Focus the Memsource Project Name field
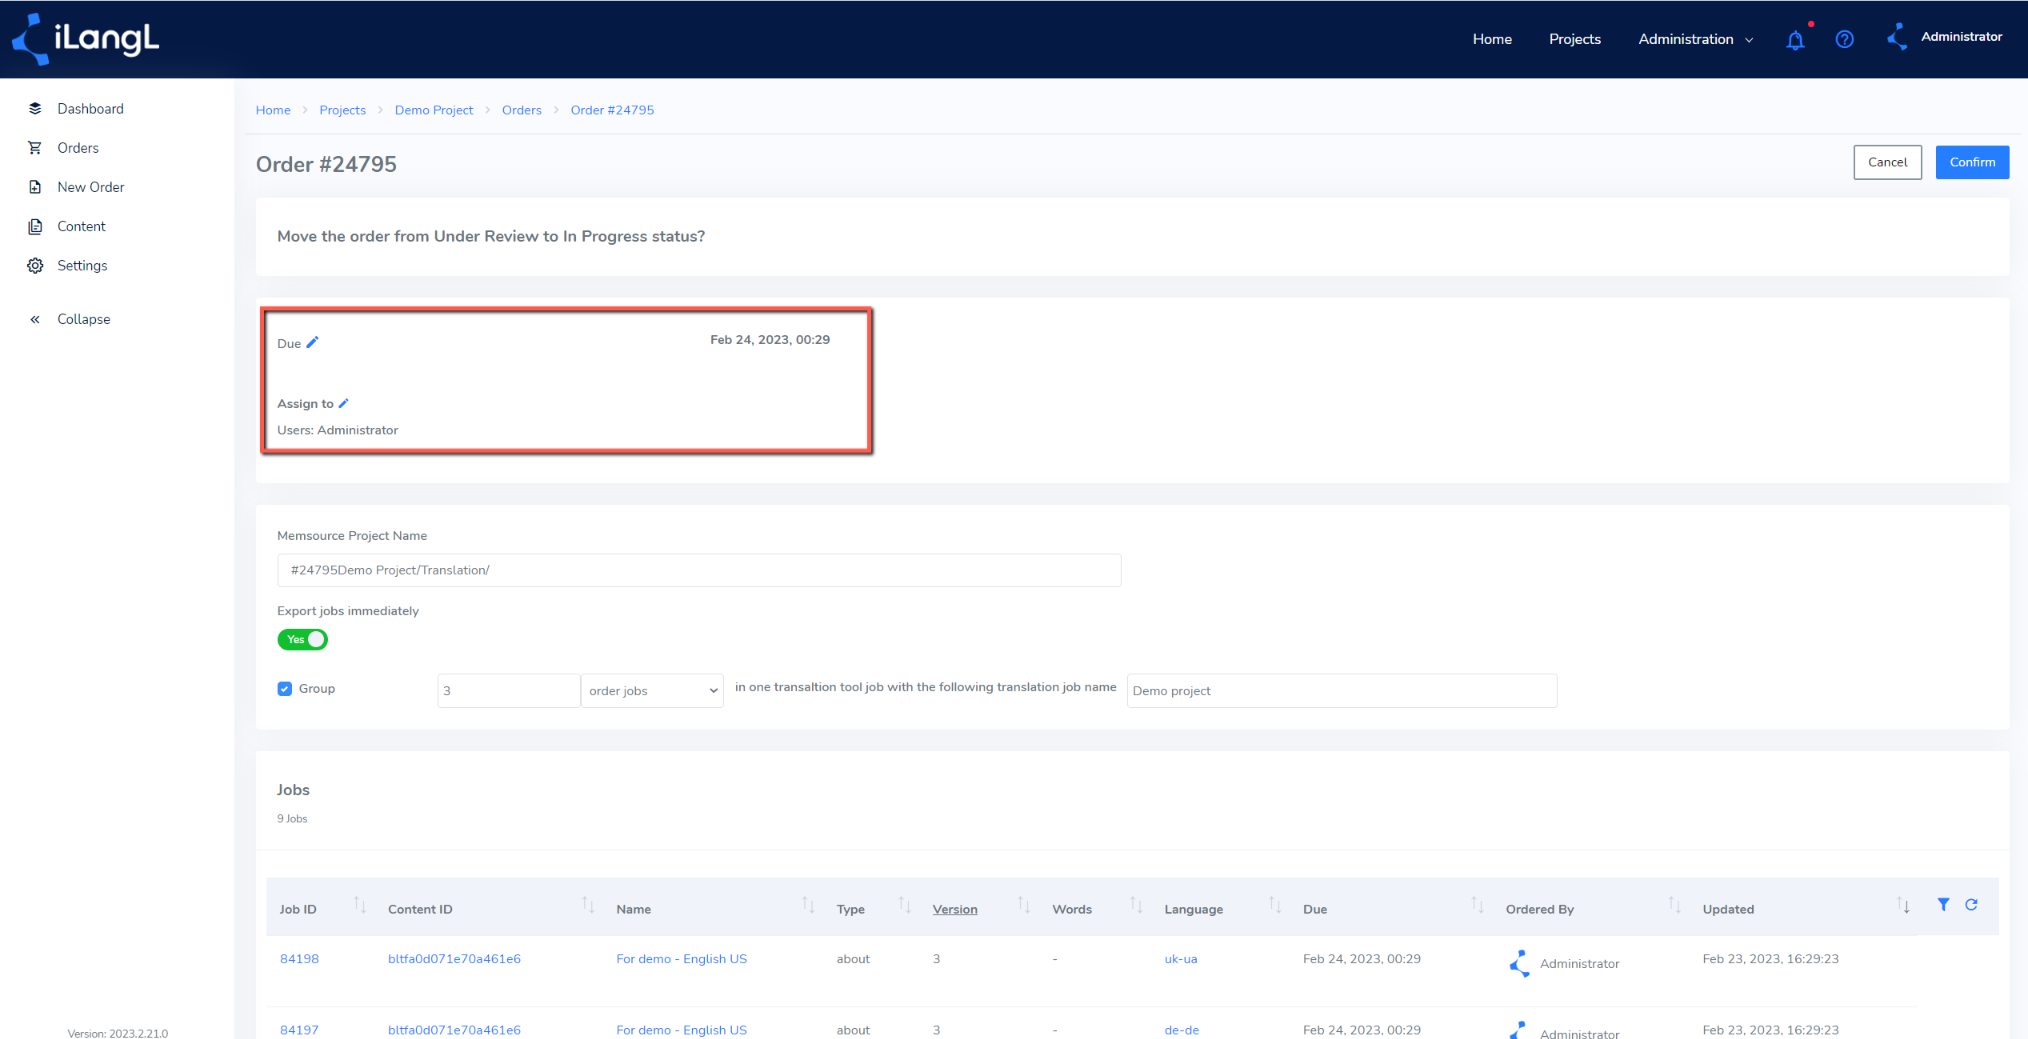 coord(699,570)
